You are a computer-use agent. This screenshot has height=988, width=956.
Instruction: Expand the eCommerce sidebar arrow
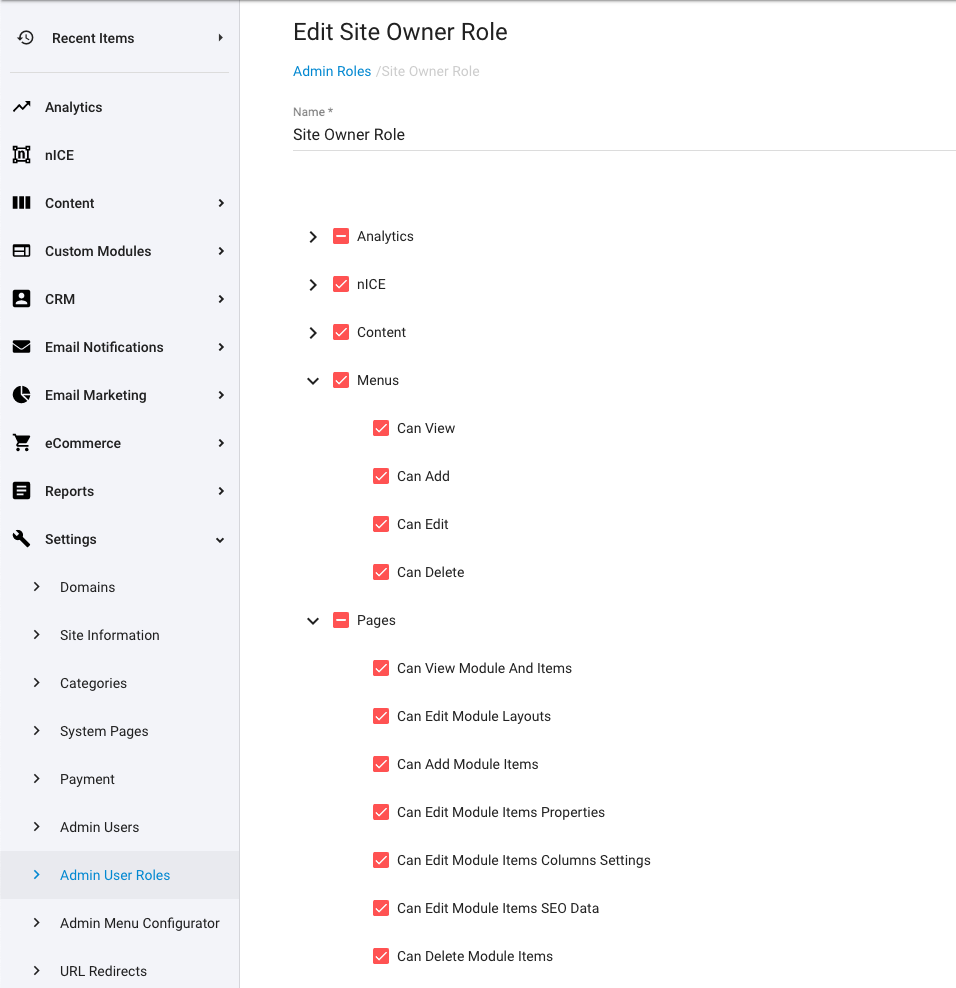pyautogui.click(x=221, y=443)
